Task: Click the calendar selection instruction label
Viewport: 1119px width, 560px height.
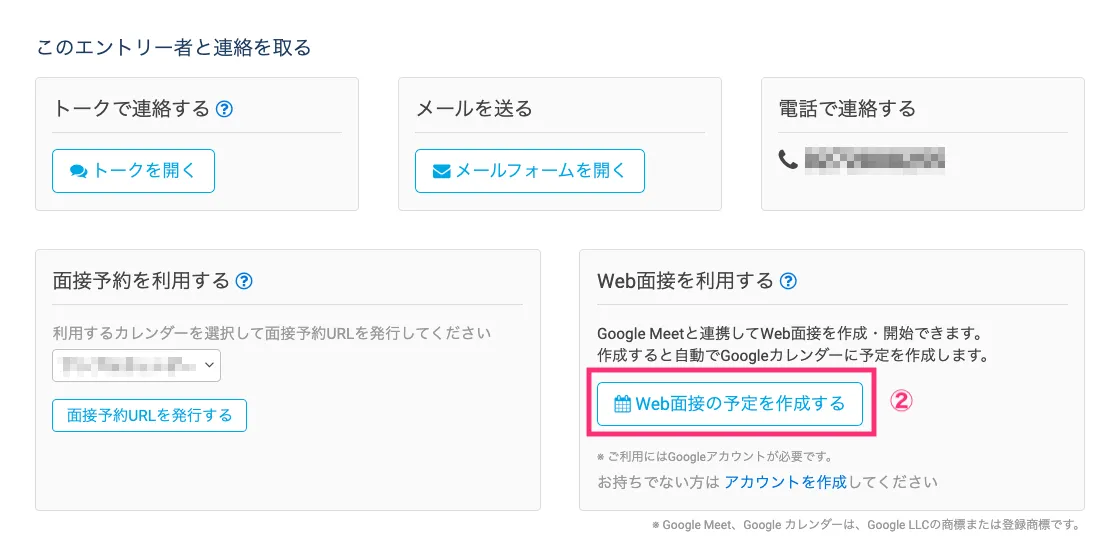Action: point(272,333)
